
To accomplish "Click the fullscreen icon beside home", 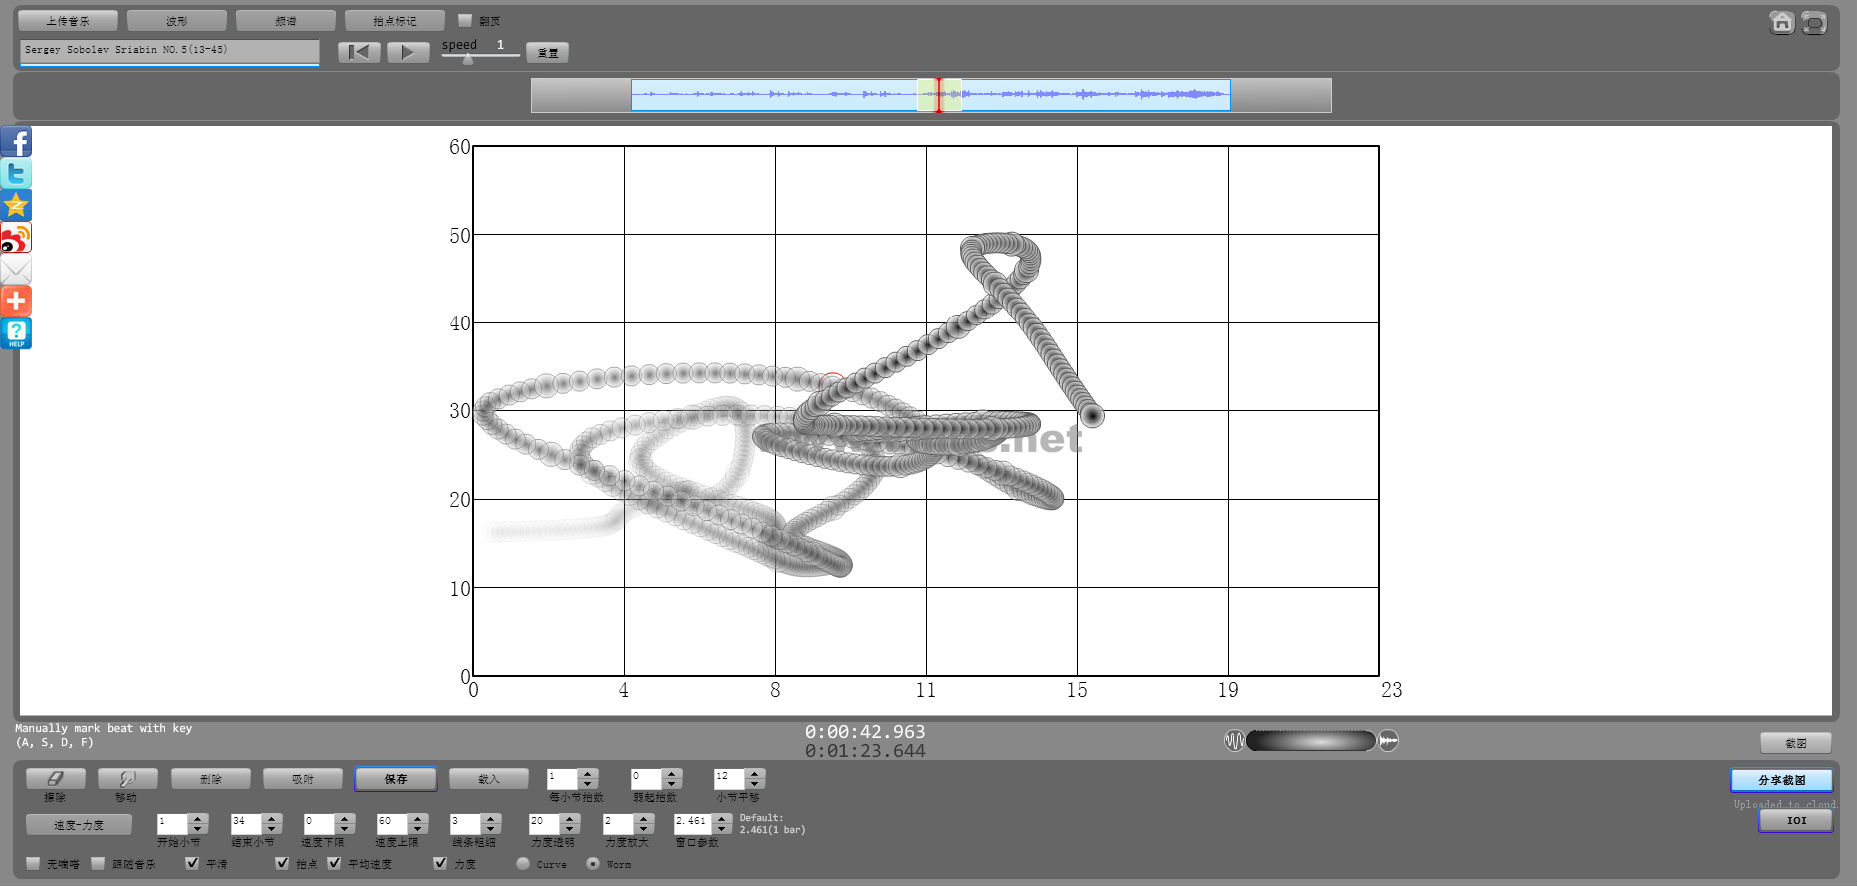I will (x=1814, y=22).
